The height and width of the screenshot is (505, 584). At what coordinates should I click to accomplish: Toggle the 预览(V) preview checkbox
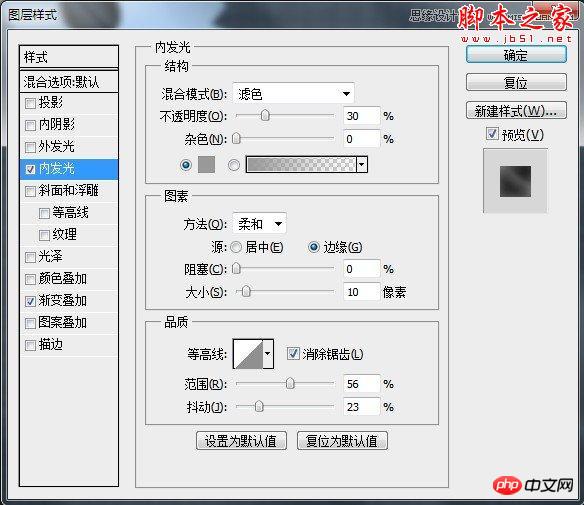tap(492, 134)
